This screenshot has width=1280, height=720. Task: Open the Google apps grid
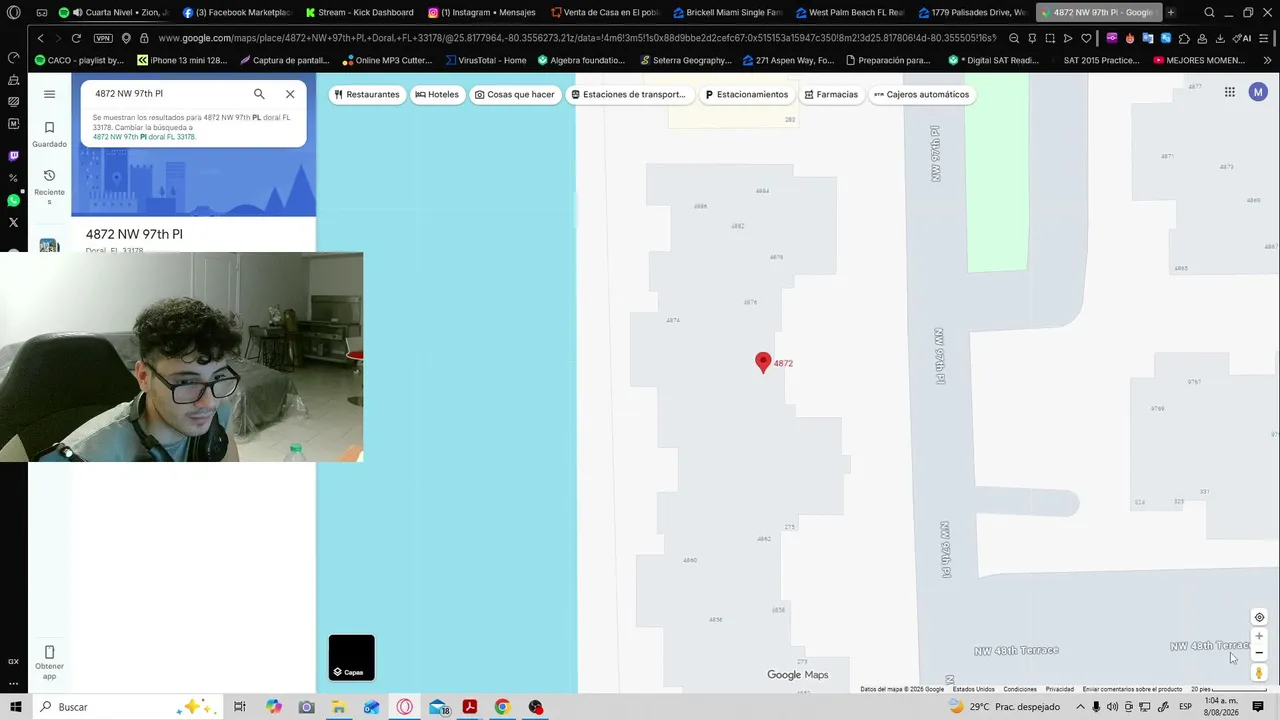point(1229,92)
